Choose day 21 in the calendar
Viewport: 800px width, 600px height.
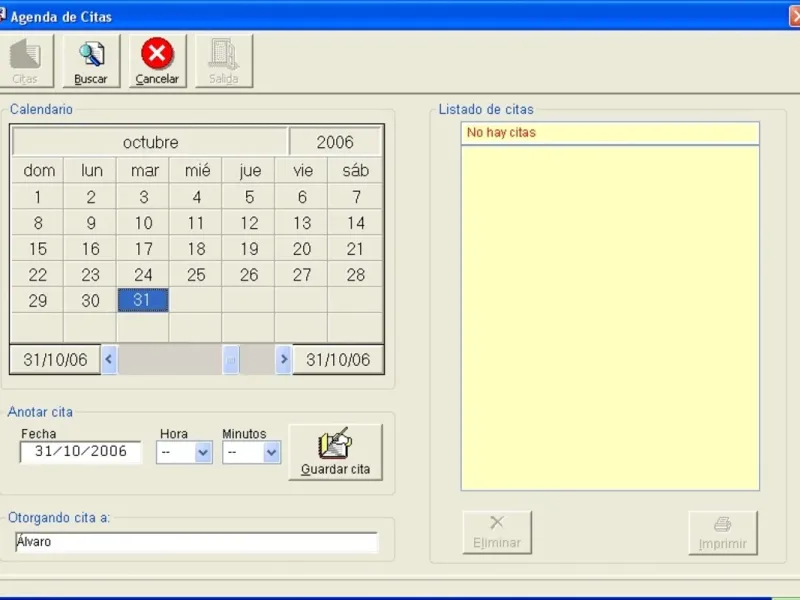(x=356, y=248)
